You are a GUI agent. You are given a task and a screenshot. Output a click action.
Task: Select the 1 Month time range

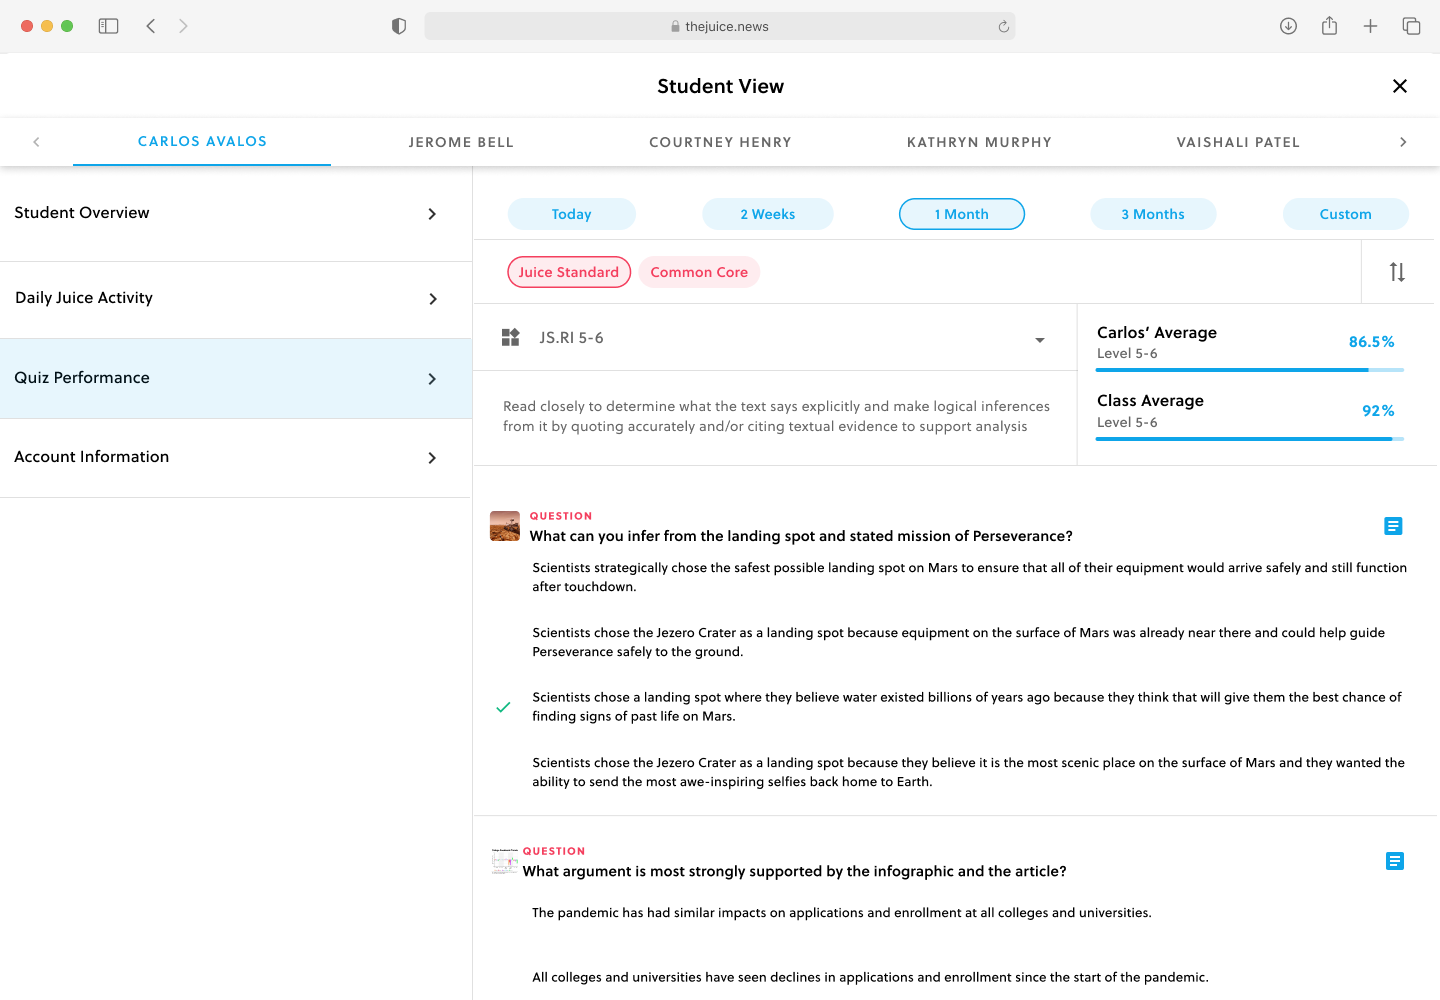[x=961, y=214]
